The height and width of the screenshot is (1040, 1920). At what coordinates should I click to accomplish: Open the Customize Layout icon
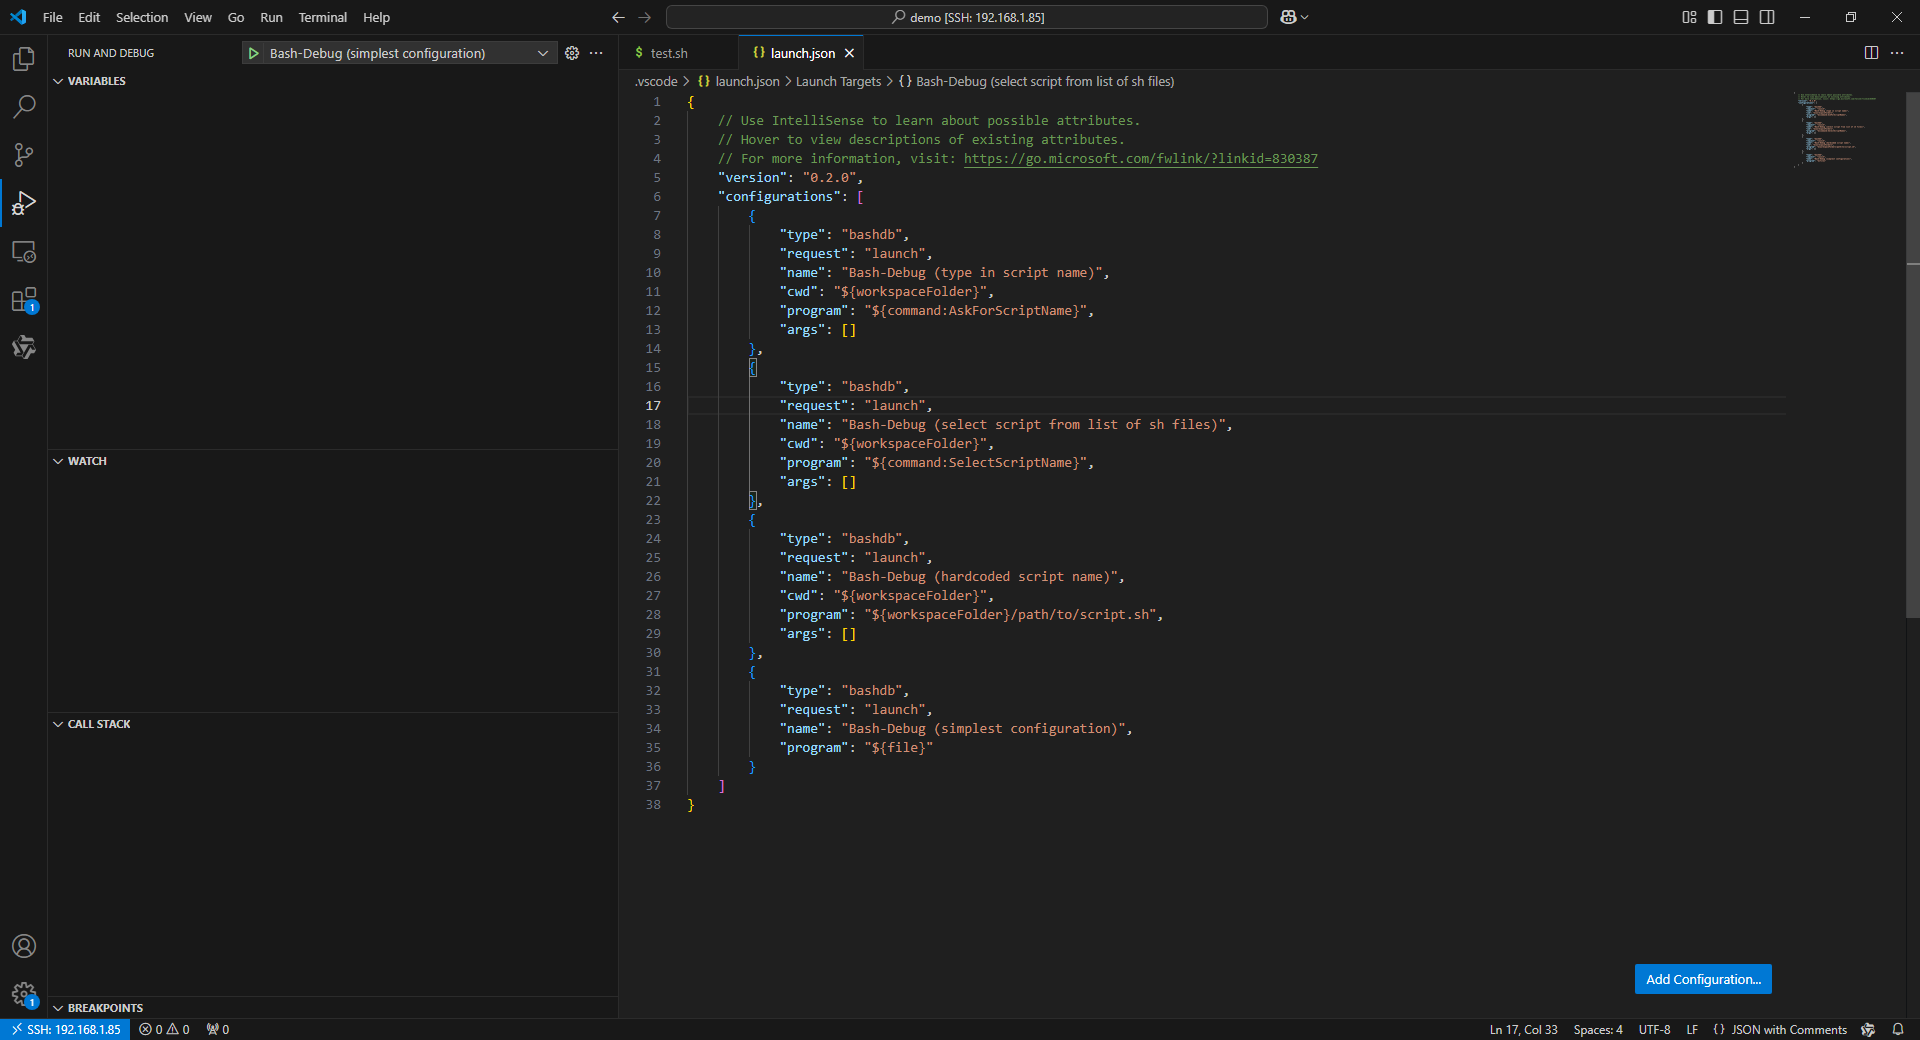point(1689,17)
